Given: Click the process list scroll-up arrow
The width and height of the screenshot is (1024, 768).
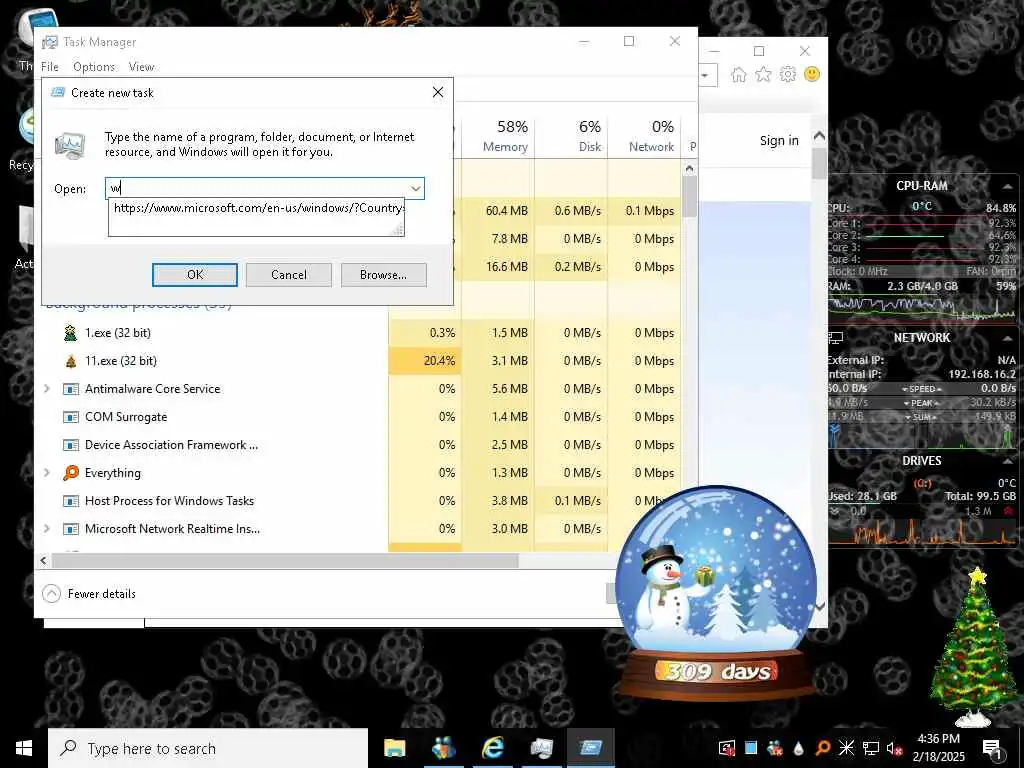Looking at the screenshot, I should 689,168.
